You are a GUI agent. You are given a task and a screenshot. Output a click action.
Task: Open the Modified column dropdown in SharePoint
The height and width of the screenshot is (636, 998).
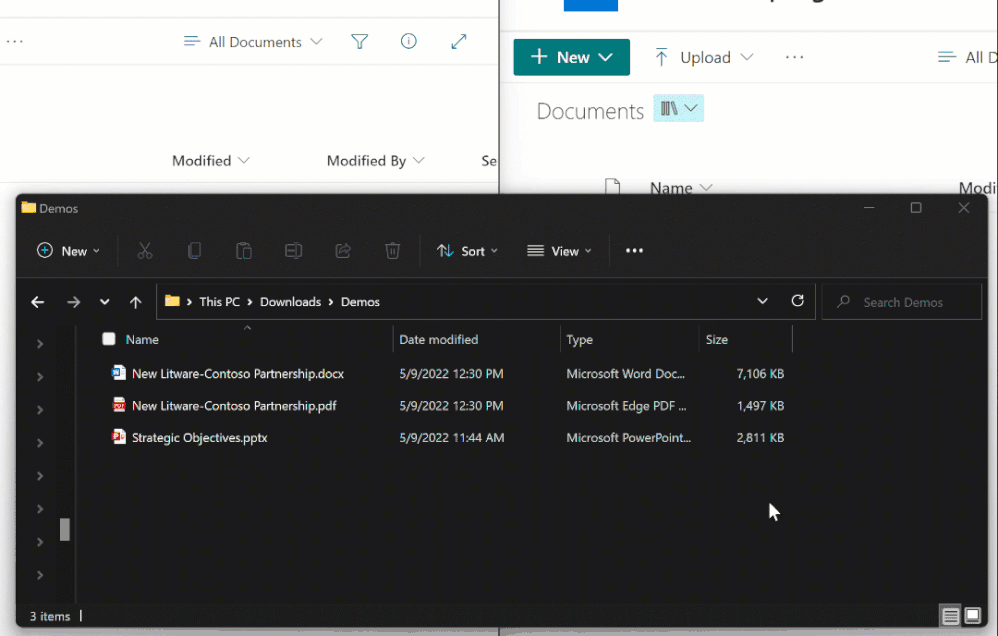tap(211, 160)
